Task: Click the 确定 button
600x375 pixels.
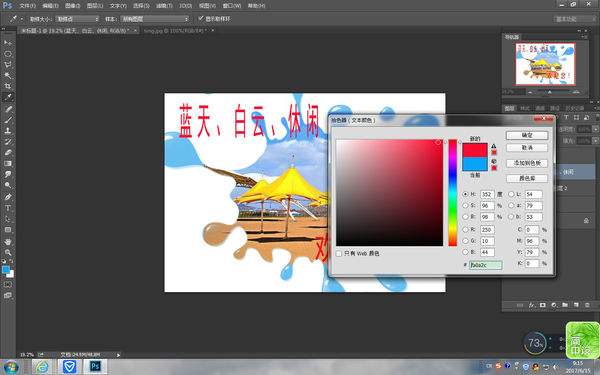Action: pos(527,135)
